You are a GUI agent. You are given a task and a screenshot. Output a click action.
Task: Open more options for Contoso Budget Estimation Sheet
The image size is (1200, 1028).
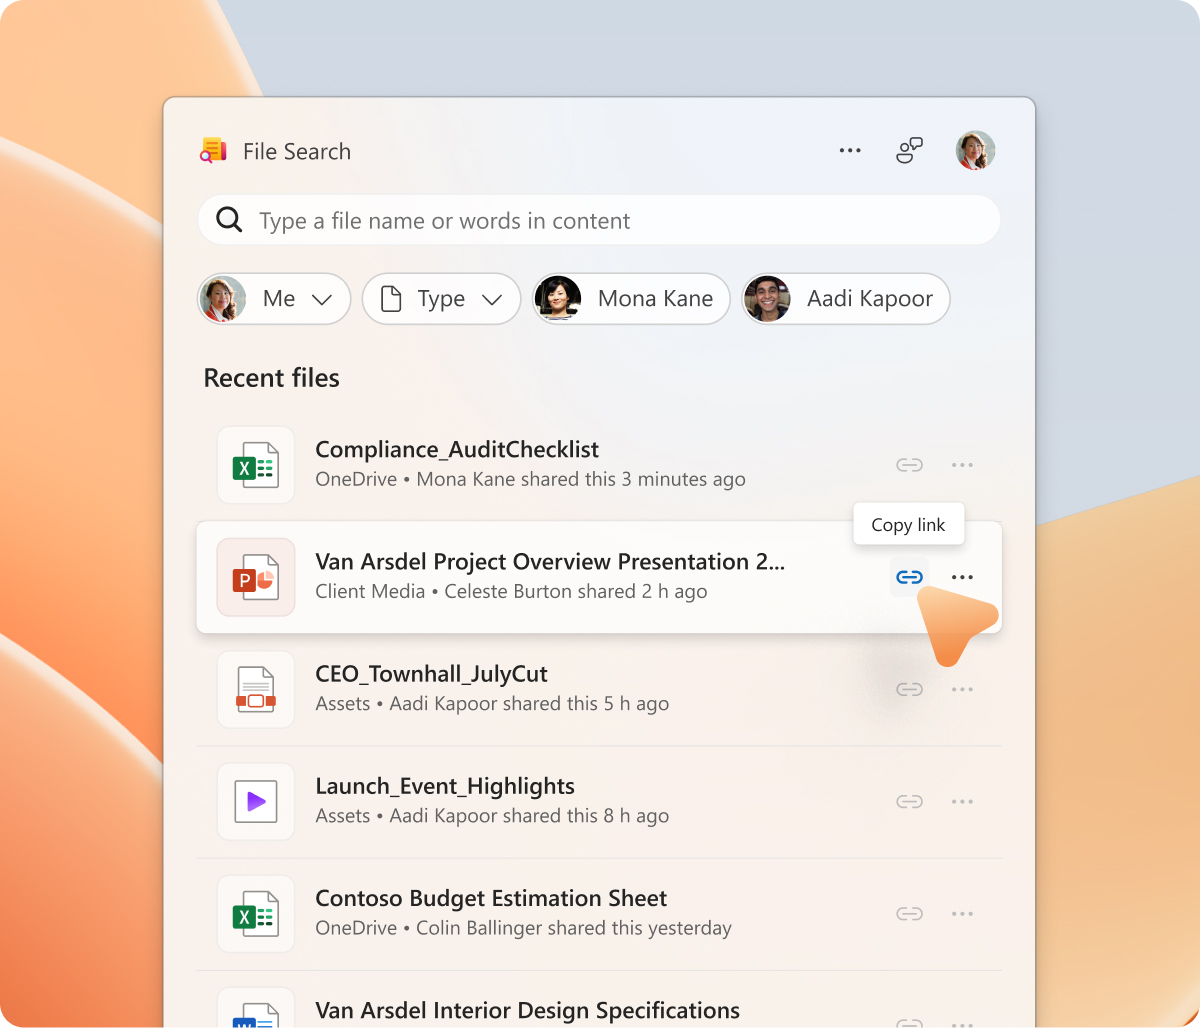pos(962,913)
